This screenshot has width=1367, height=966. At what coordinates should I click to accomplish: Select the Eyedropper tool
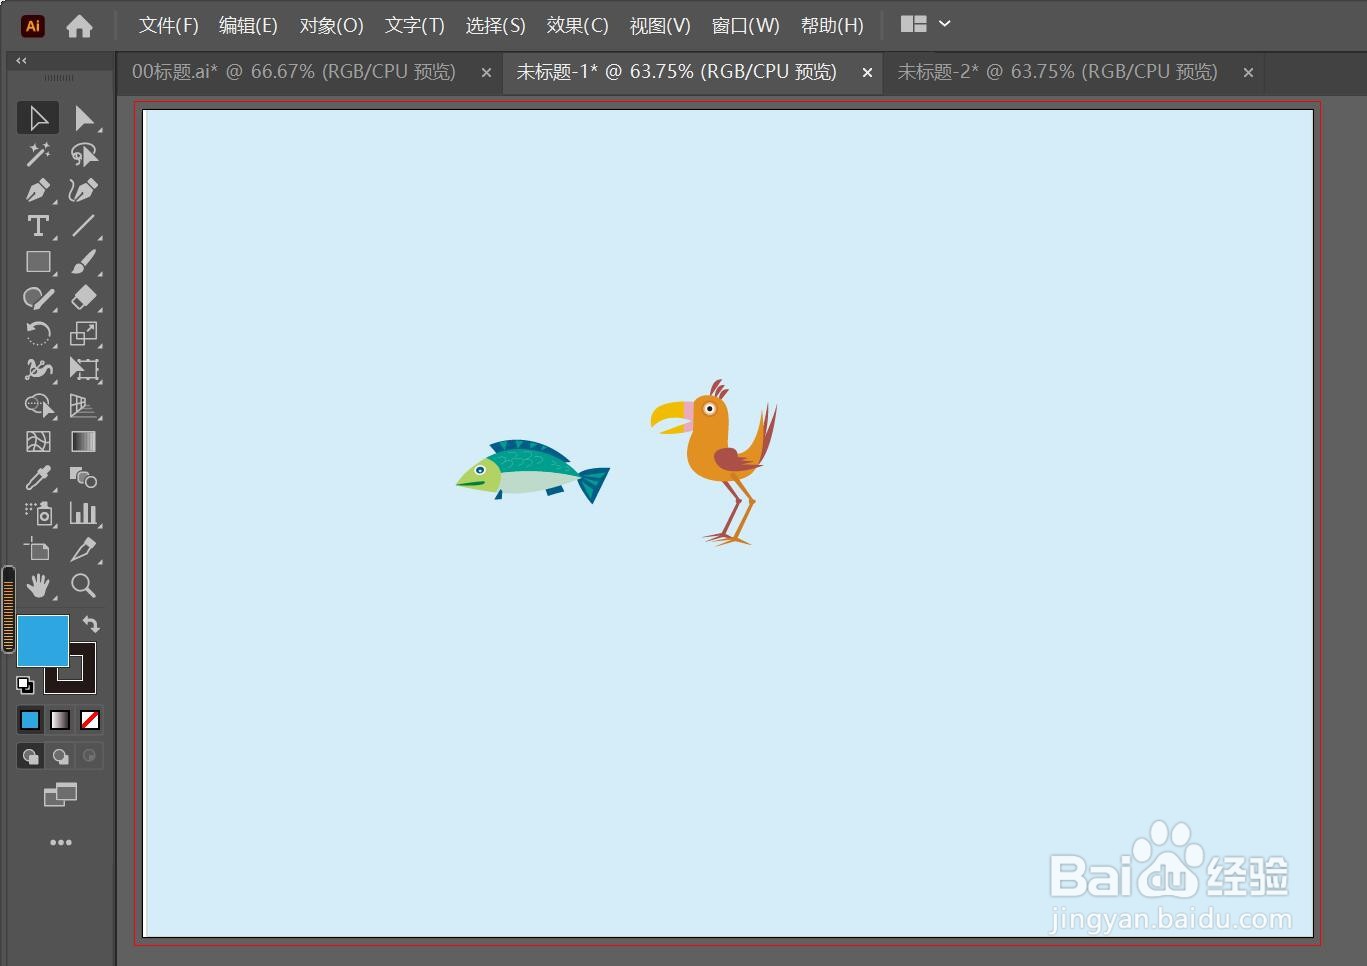38,478
